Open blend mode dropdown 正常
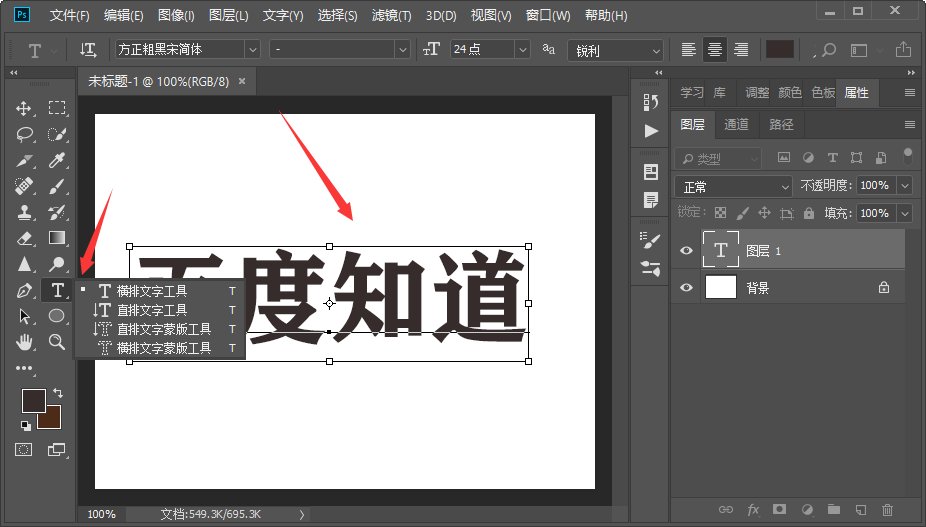Image resolution: width=926 pixels, height=527 pixels. click(733, 187)
